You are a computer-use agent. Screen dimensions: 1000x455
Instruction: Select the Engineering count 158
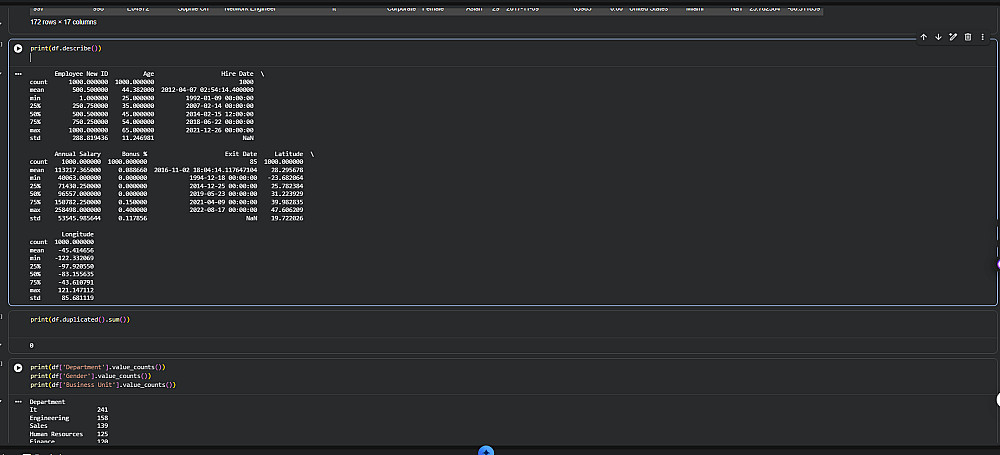coord(103,417)
